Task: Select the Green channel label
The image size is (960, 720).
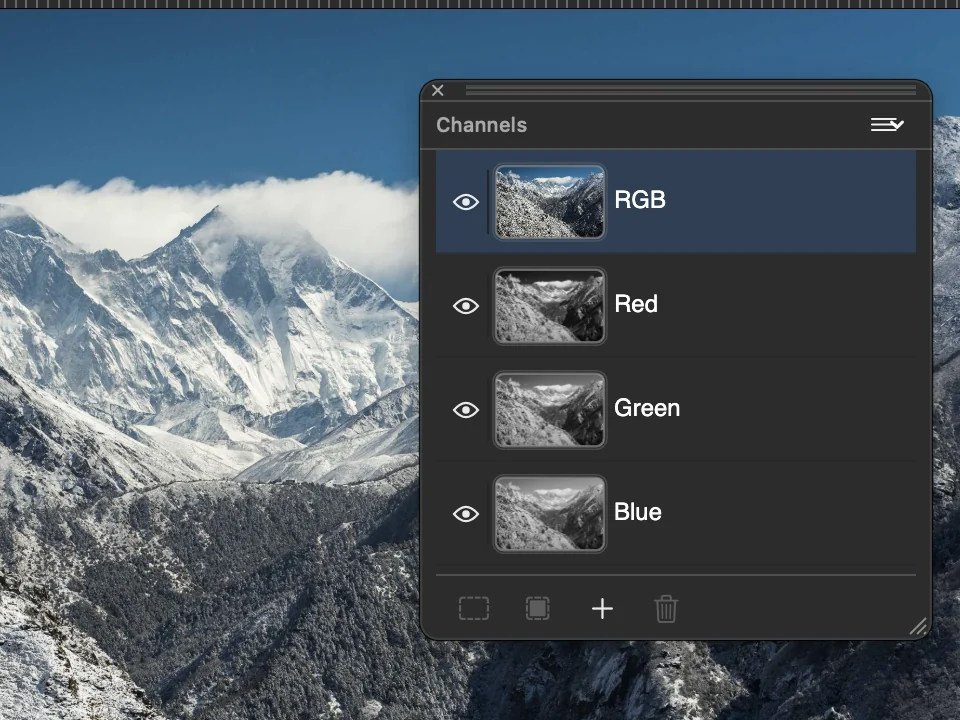Action: click(647, 408)
